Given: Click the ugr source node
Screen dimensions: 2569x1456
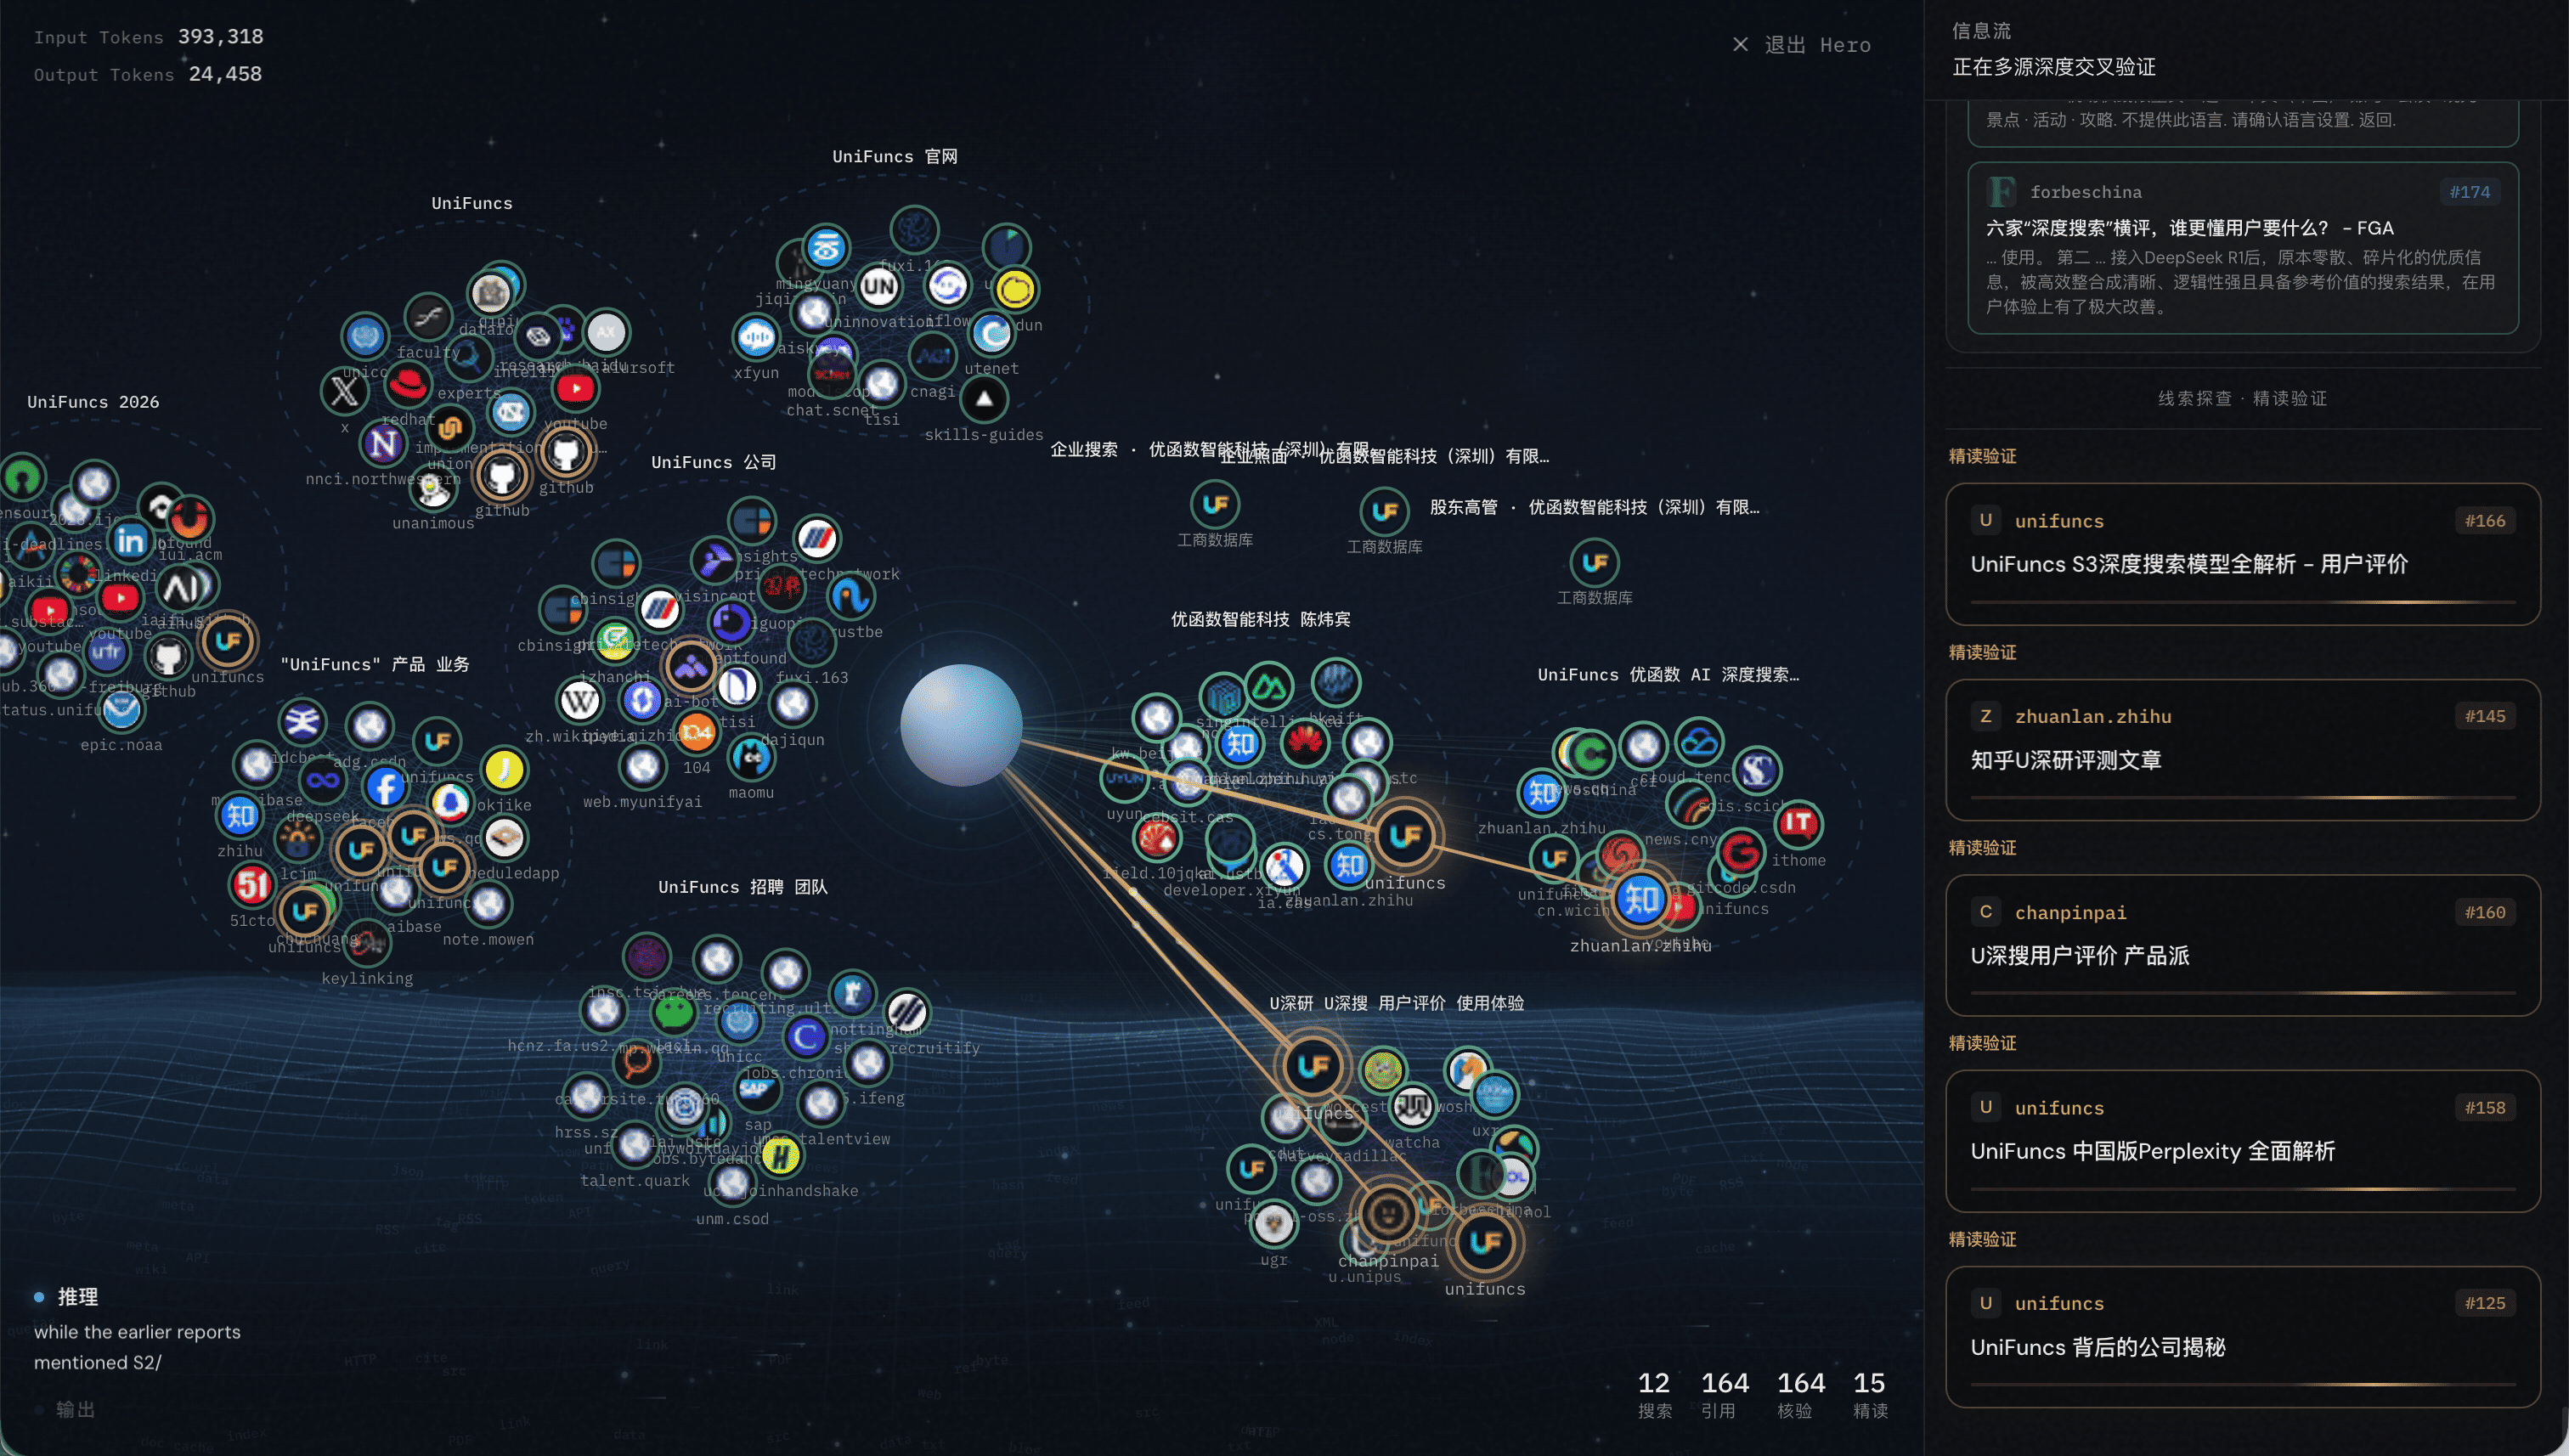Looking at the screenshot, I should 1274,1222.
